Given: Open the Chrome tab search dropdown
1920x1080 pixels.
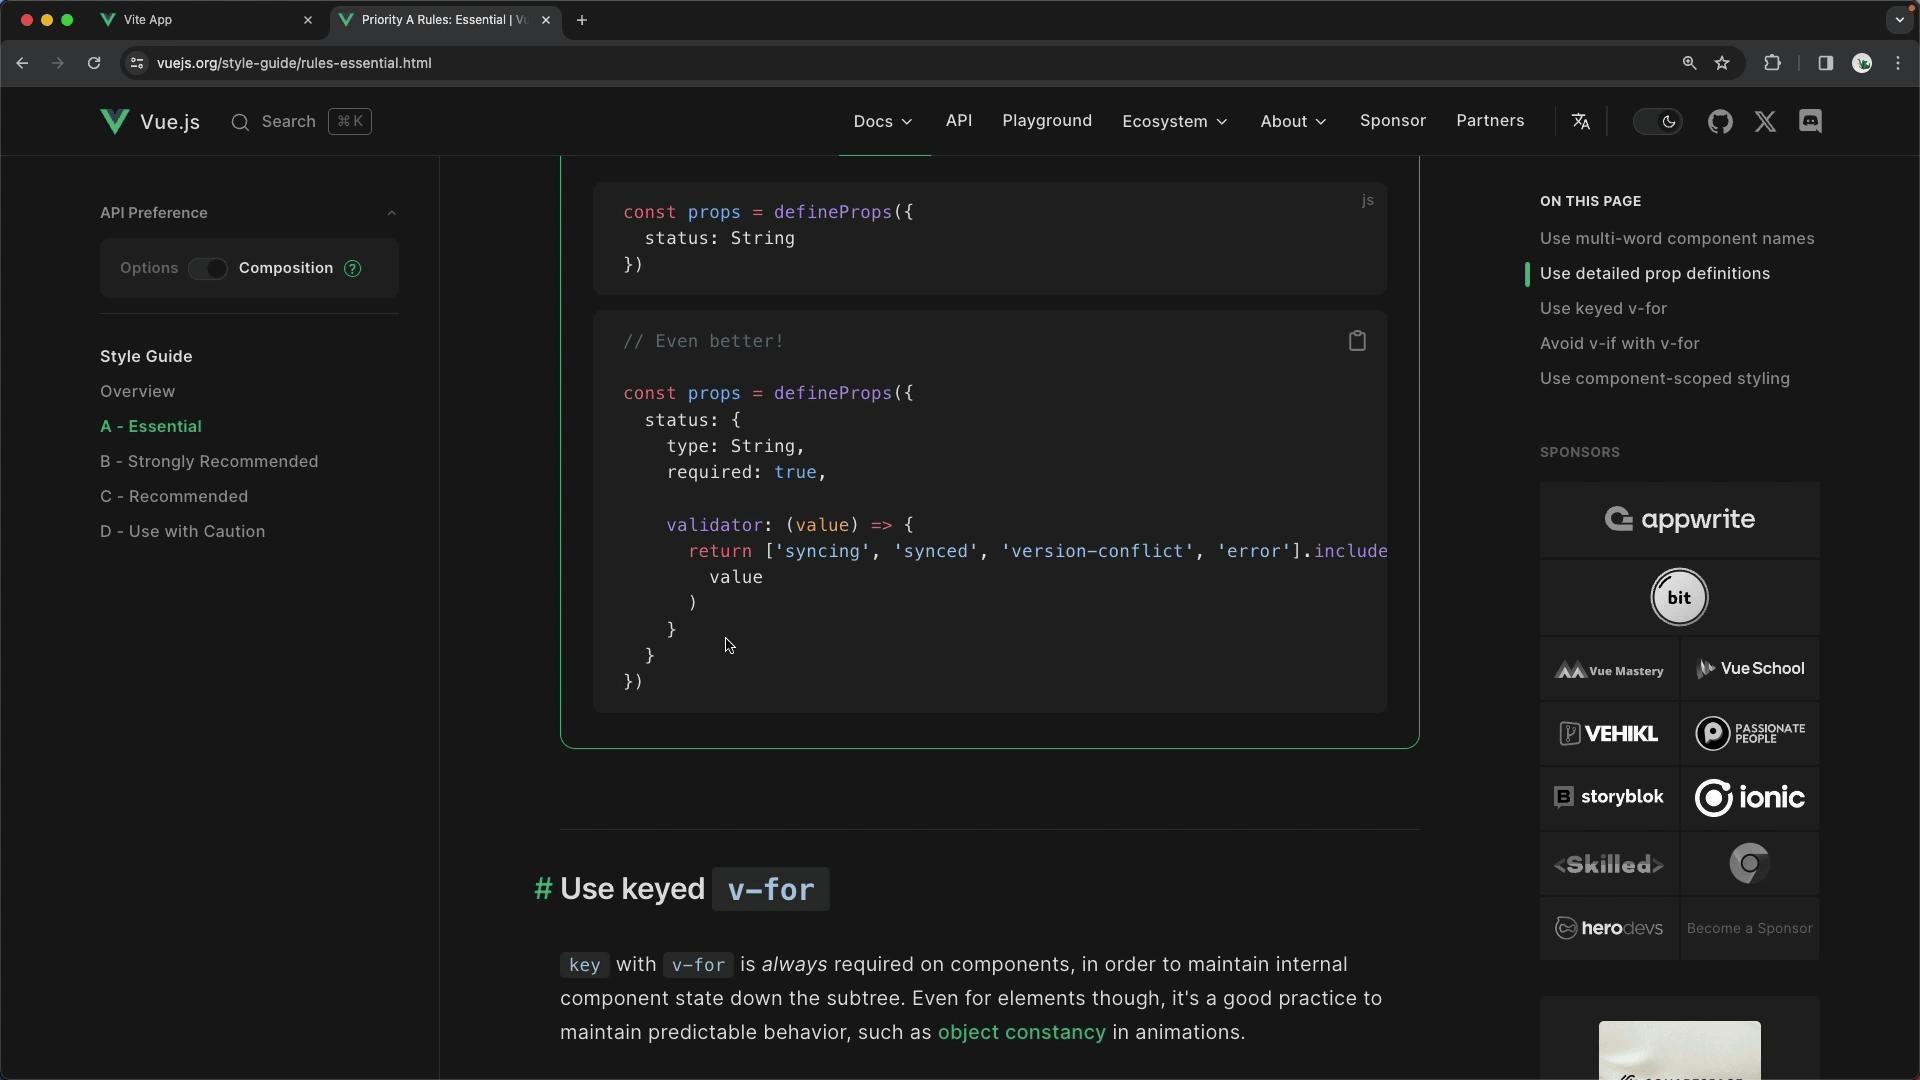Looking at the screenshot, I should [1899, 20].
